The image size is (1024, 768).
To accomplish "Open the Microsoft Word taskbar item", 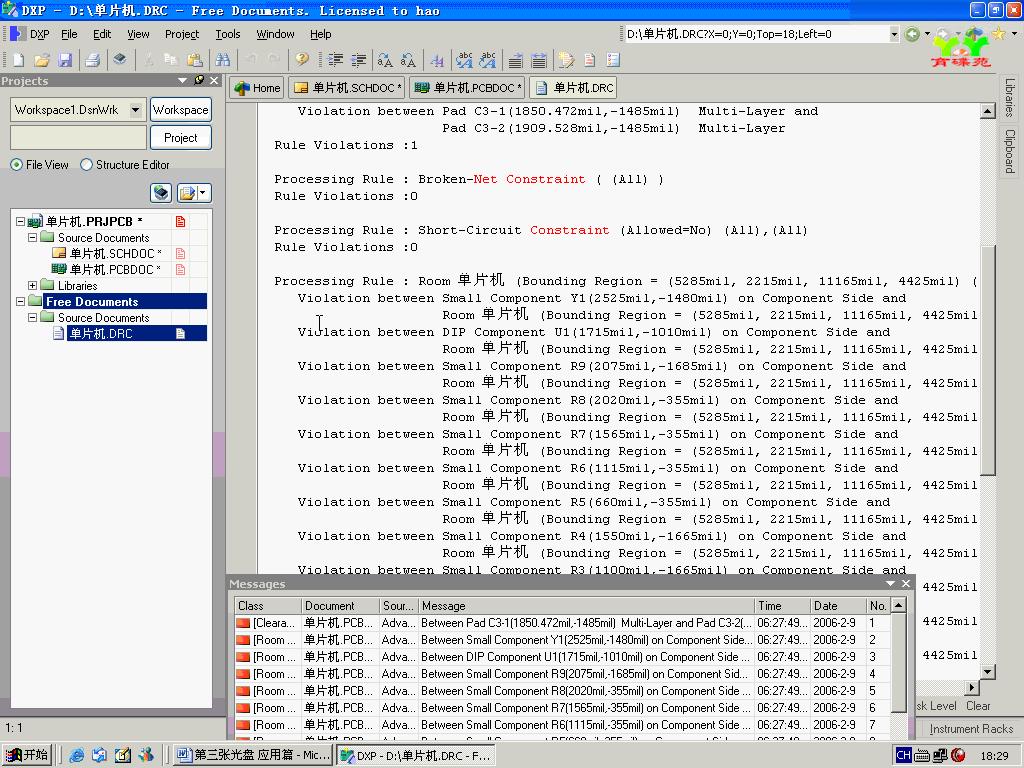I will (253, 755).
